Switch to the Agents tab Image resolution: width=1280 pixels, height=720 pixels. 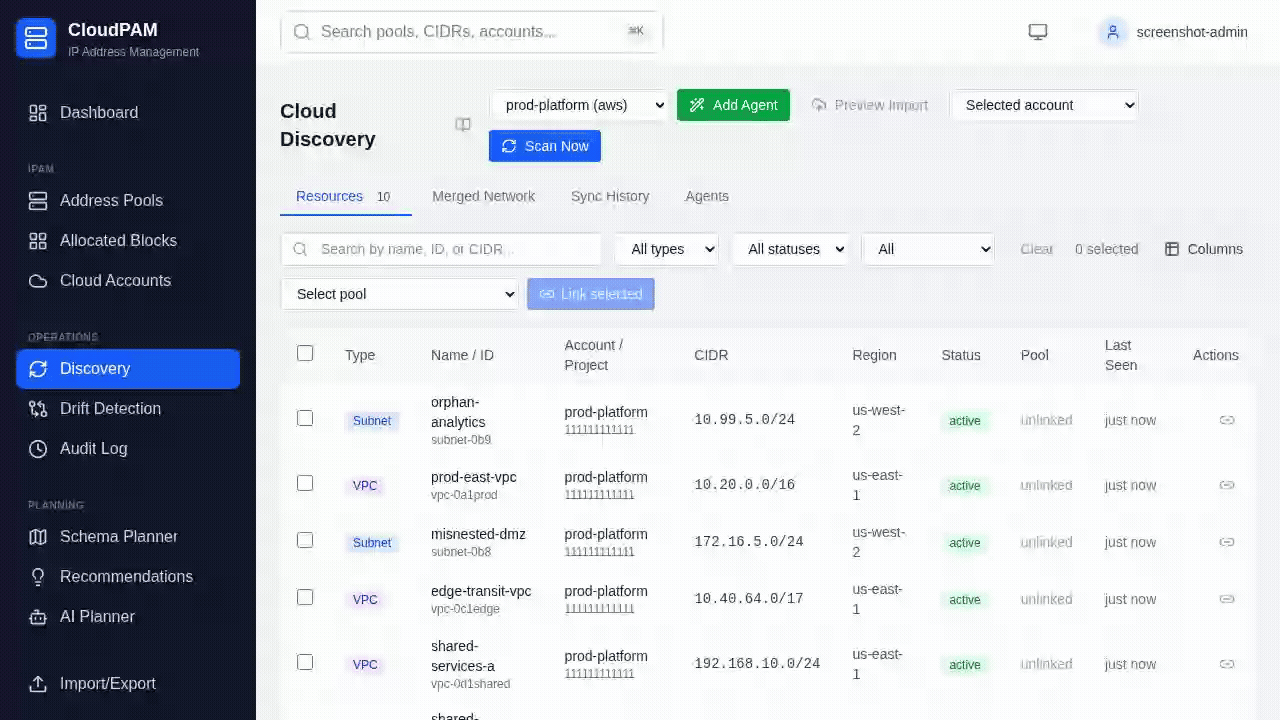[x=707, y=197]
